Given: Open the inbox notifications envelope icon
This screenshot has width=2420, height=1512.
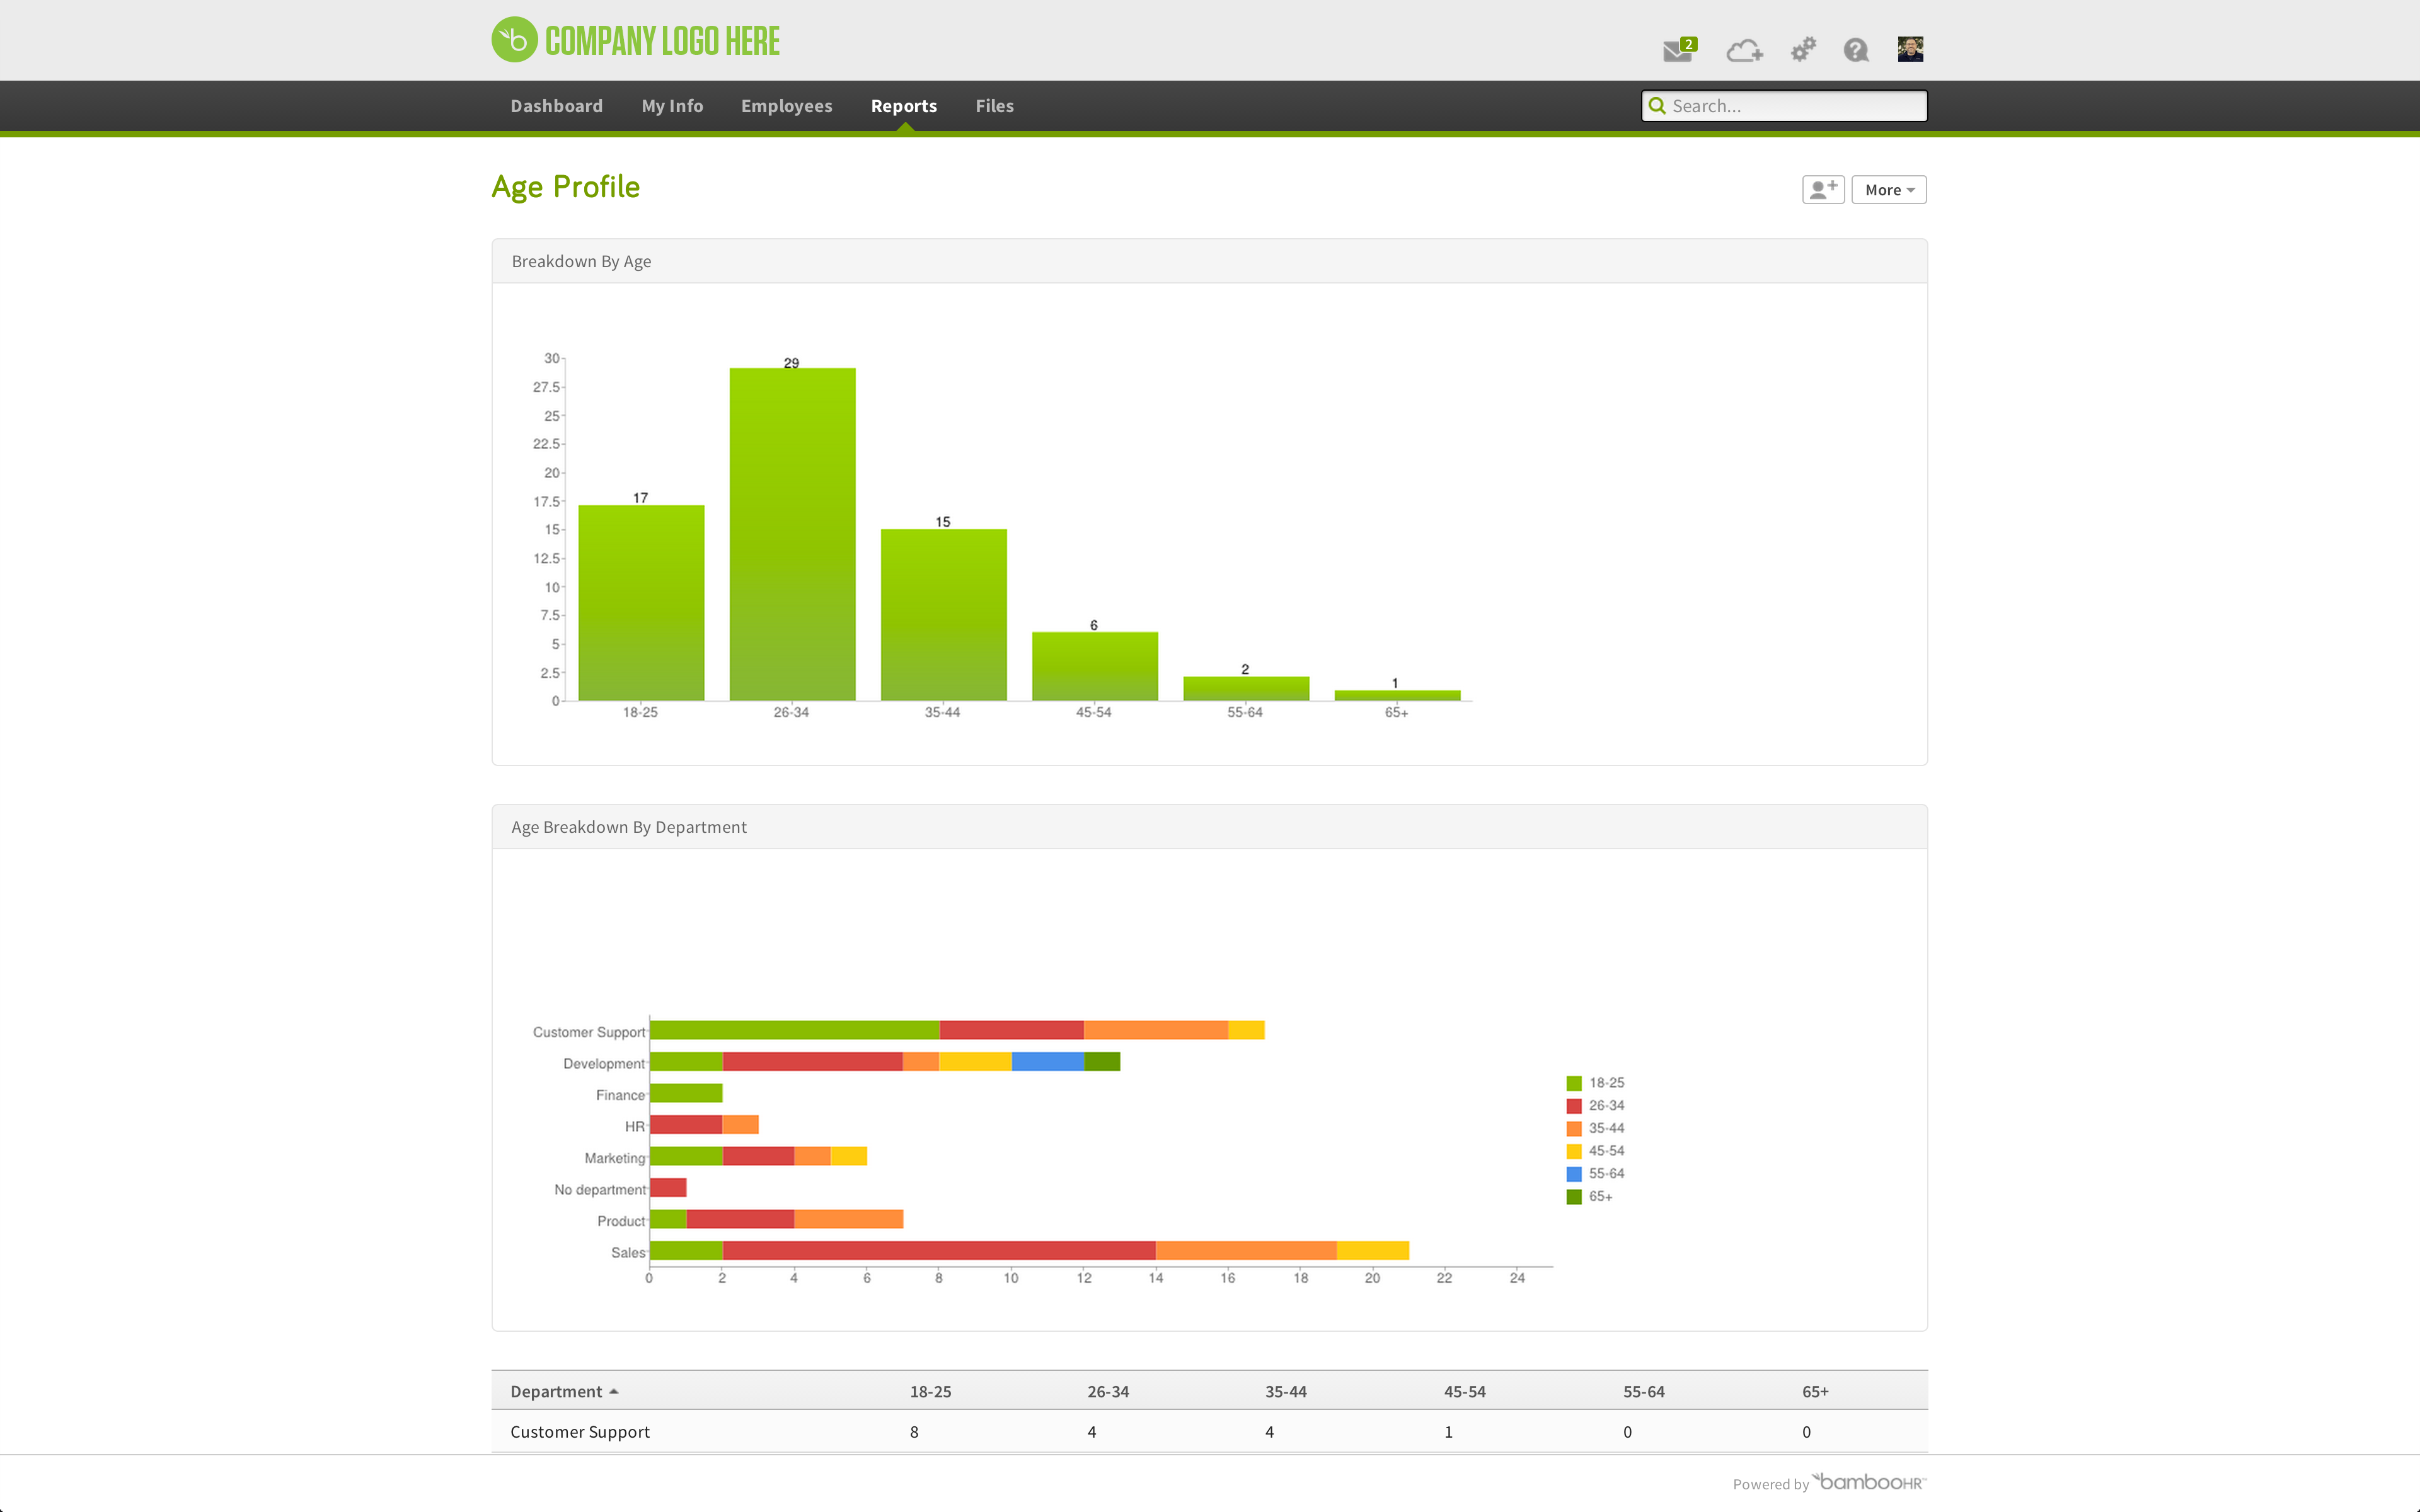Looking at the screenshot, I should 1677,50.
